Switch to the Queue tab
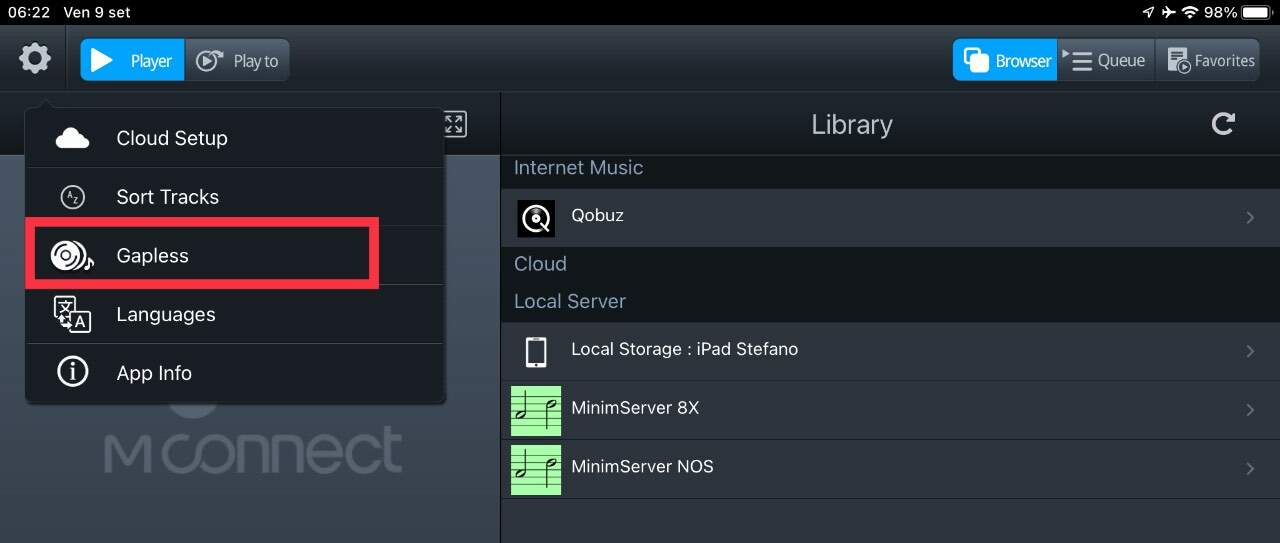This screenshot has width=1280, height=543. pos(1106,61)
